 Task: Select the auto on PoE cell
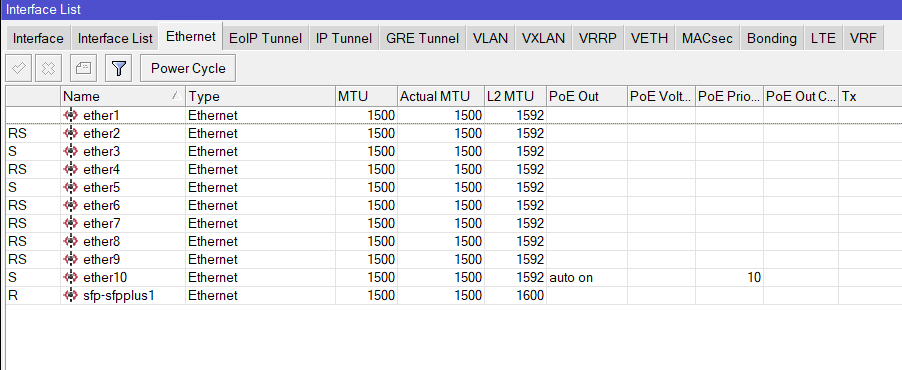point(587,278)
